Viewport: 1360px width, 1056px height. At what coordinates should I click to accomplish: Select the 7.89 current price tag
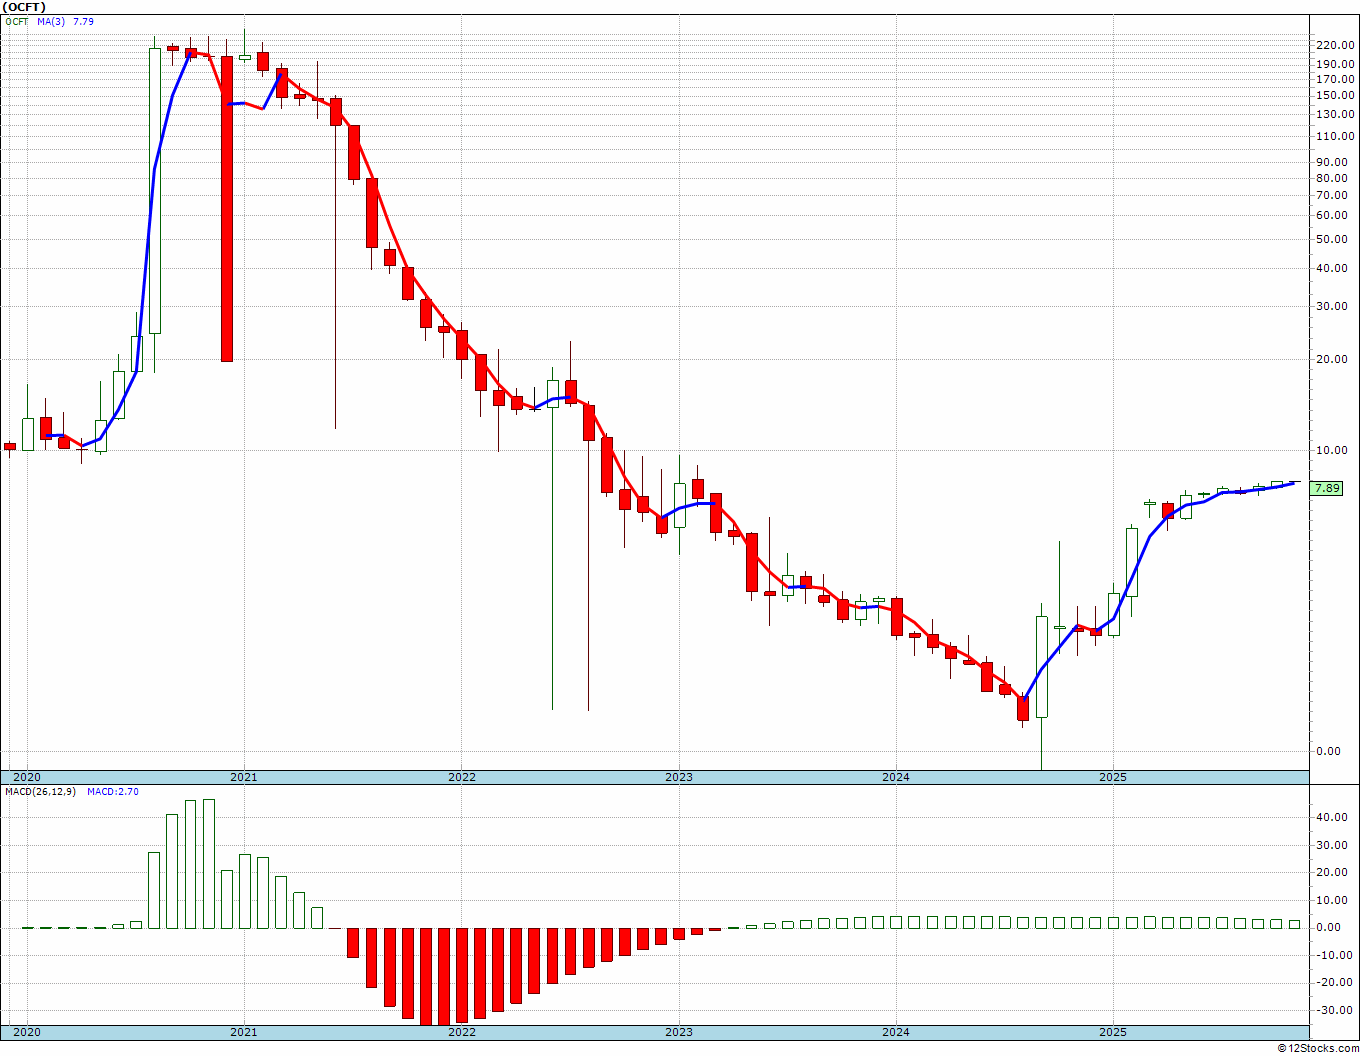(x=1326, y=488)
